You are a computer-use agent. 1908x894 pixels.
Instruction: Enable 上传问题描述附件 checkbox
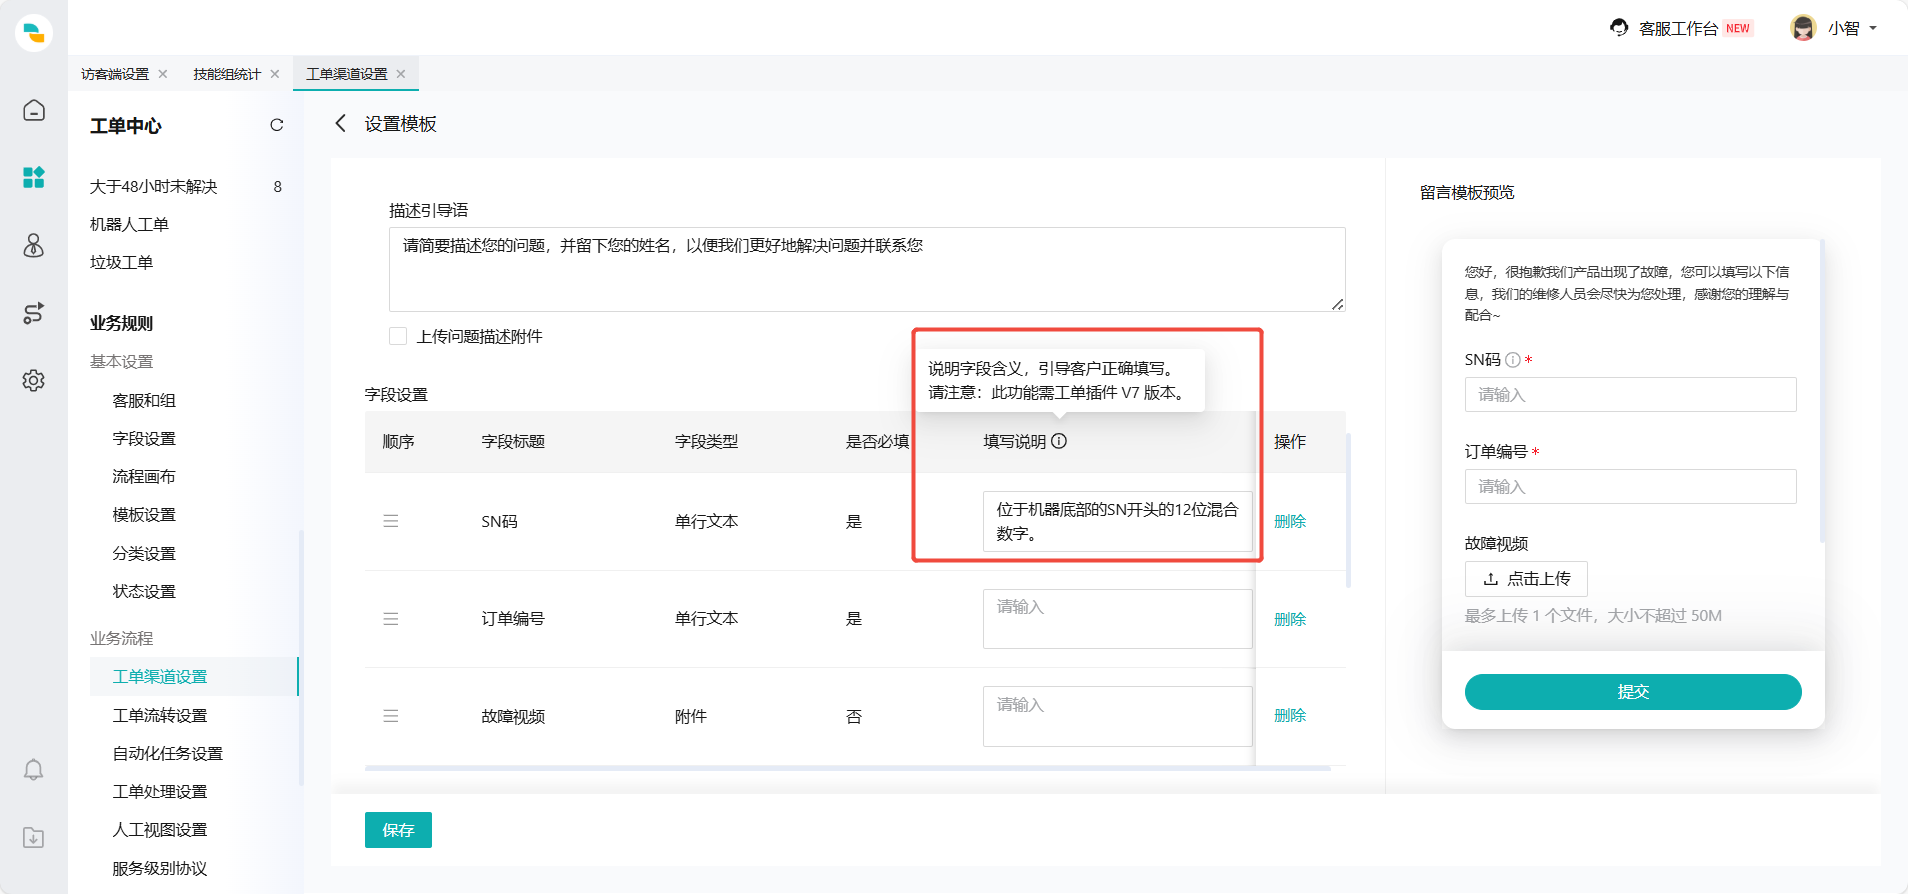click(398, 336)
